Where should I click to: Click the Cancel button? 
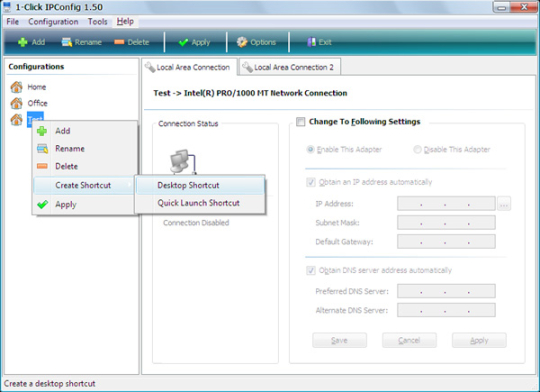pyautogui.click(x=409, y=340)
